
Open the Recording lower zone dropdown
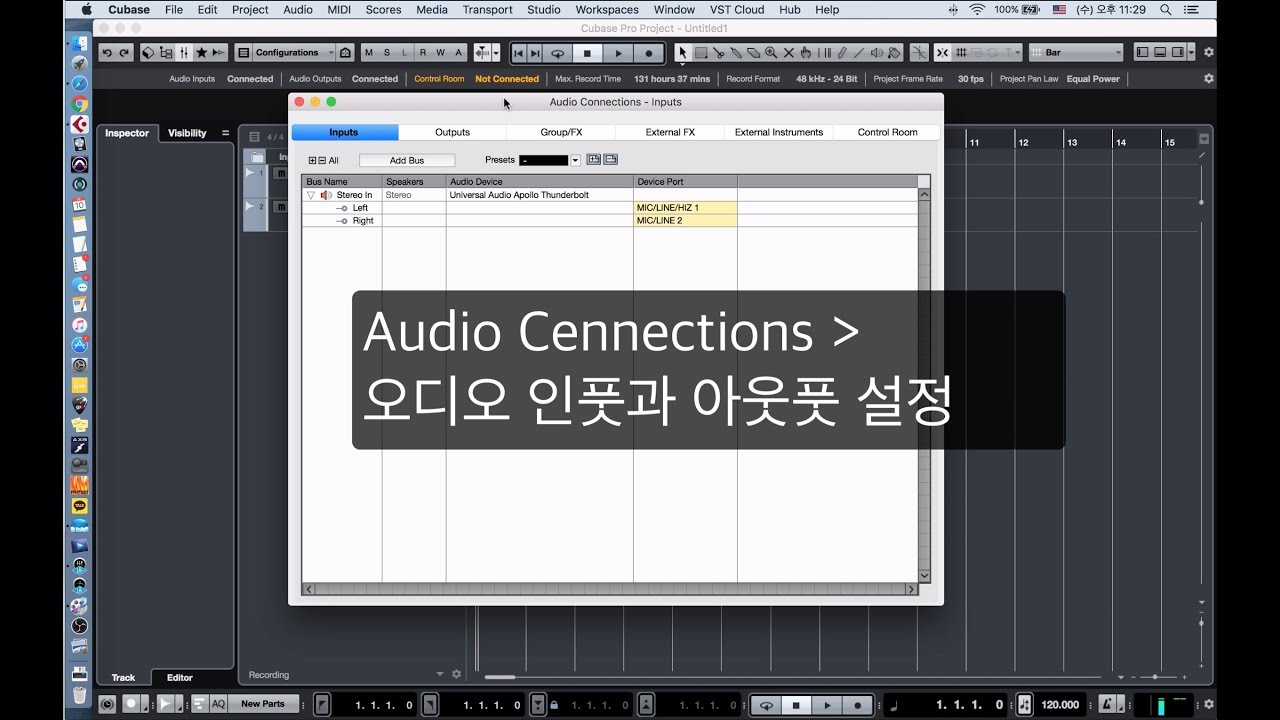coord(440,675)
